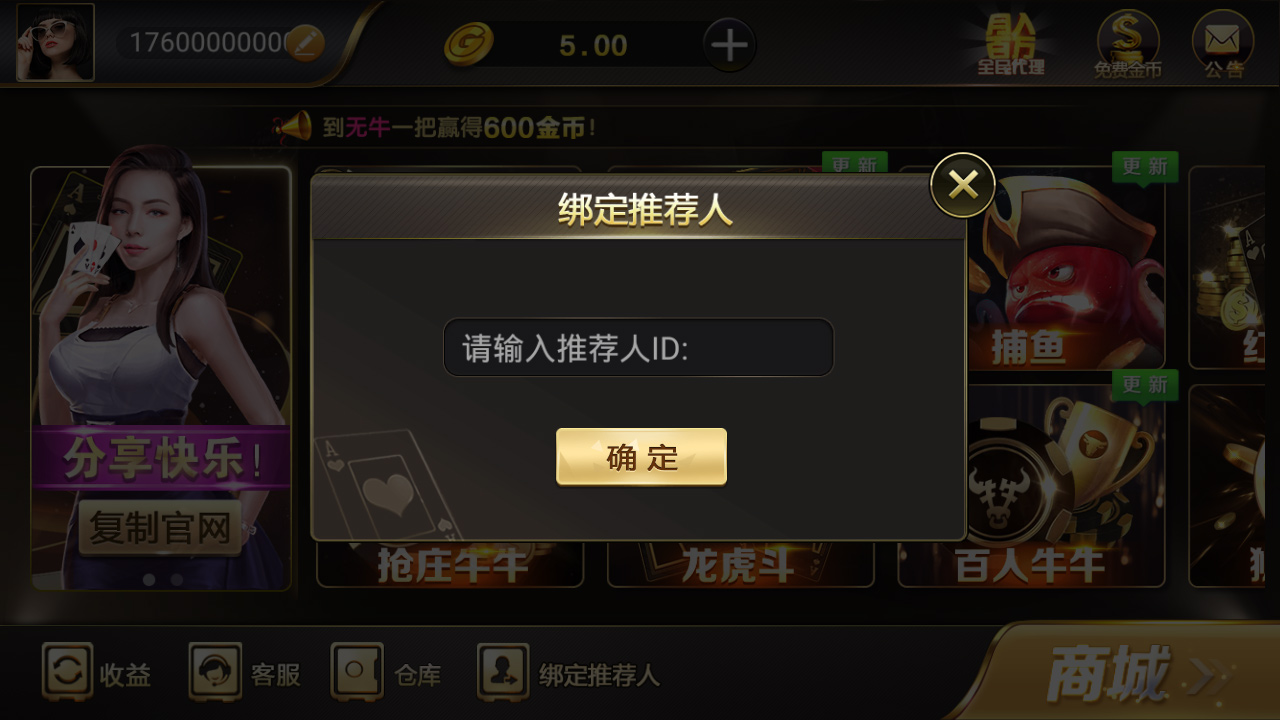The width and height of the screenshot is (1280, 720).
Task: Click the pencil edit icon beside the user ID
Action: click(x=307, y=43)
